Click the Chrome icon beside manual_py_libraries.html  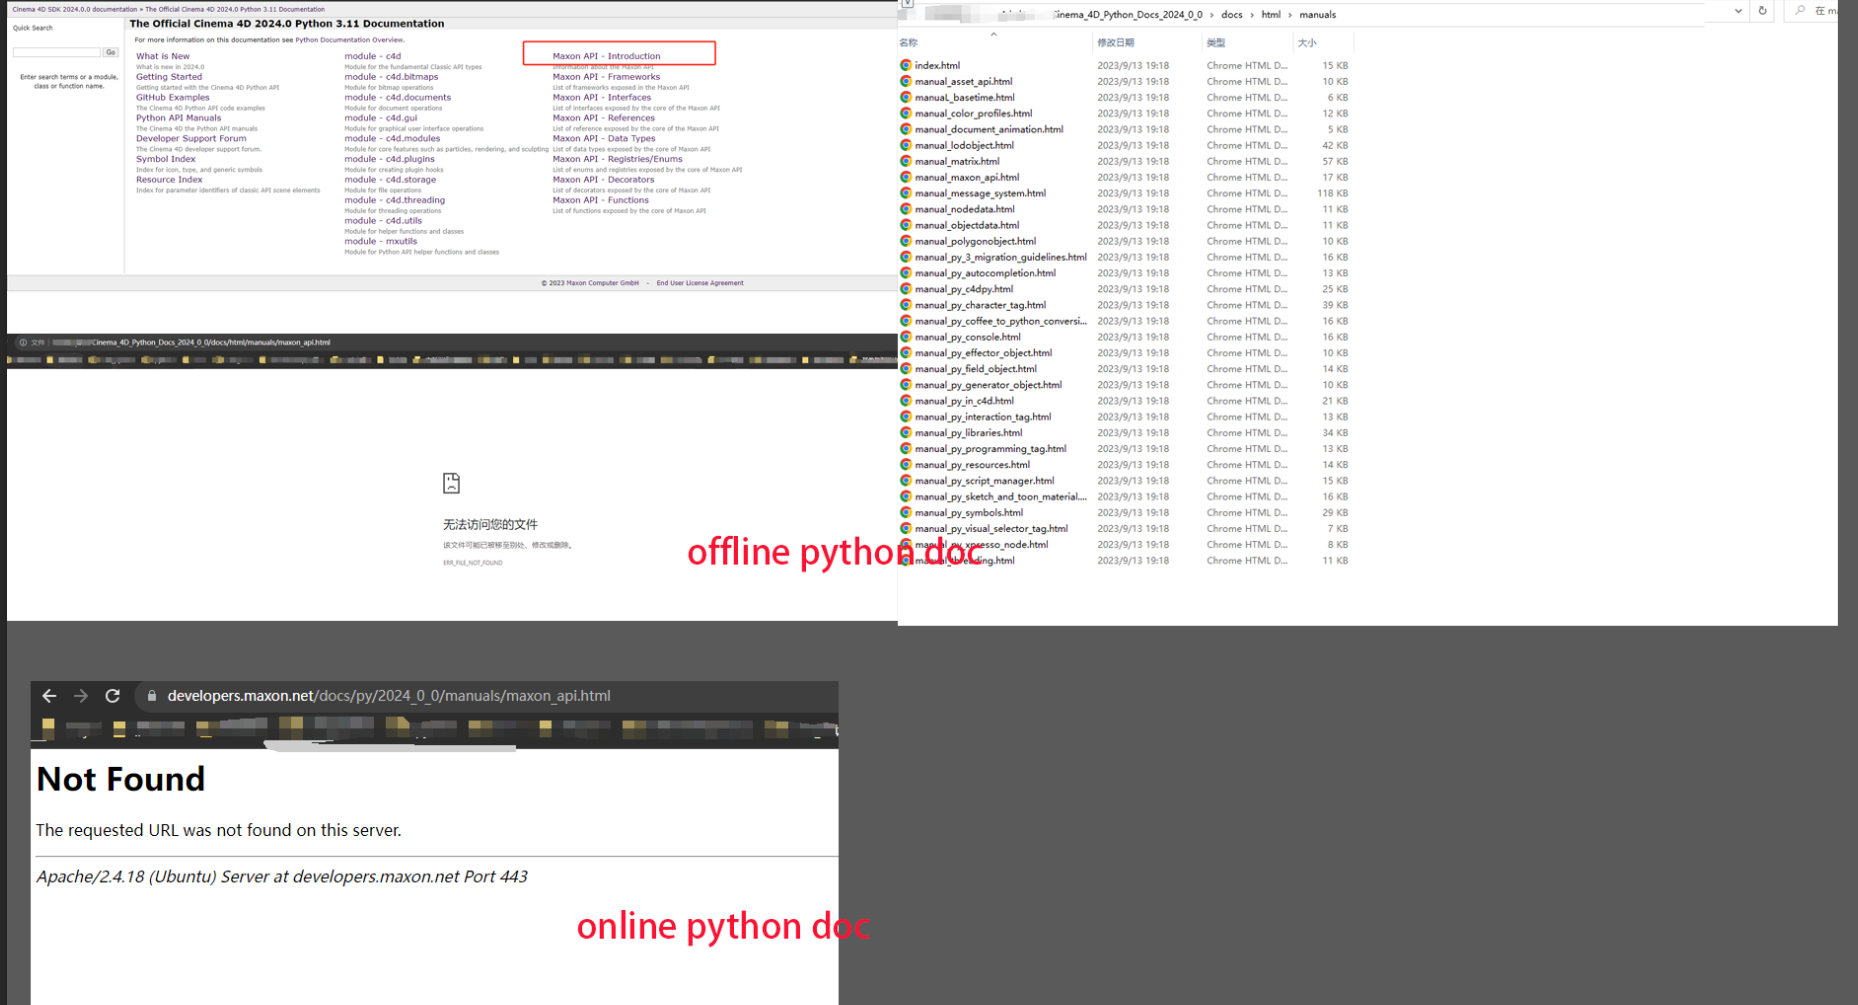pos(906,433)
